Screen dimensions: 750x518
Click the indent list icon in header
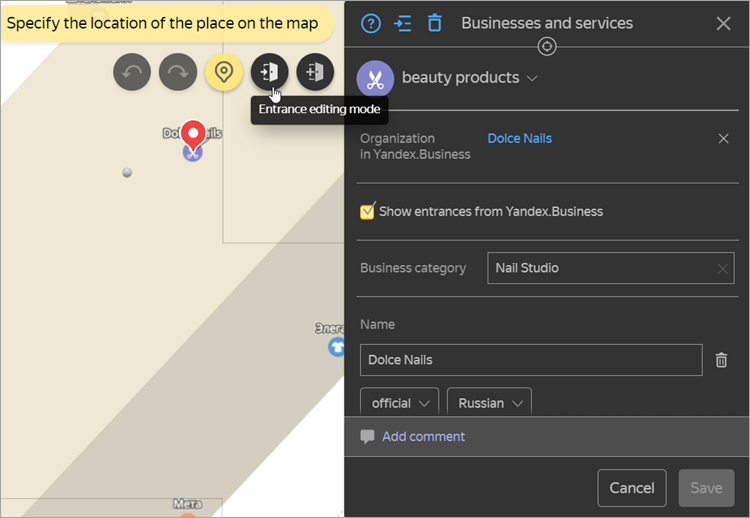[x=402, y=23]
